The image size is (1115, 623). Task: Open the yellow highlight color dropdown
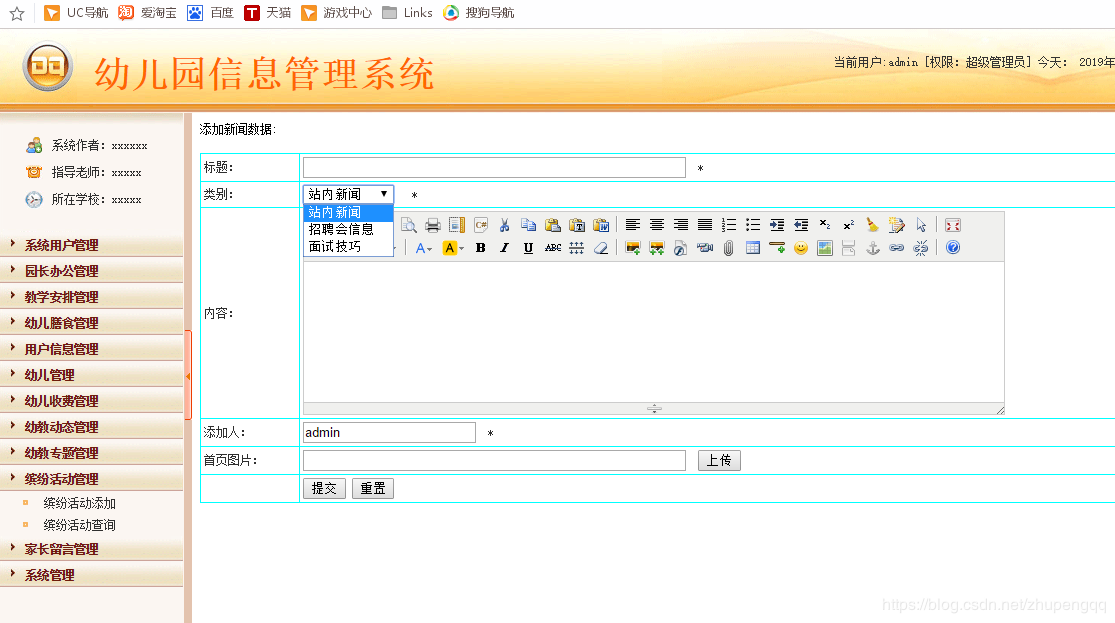coord(453,247)
